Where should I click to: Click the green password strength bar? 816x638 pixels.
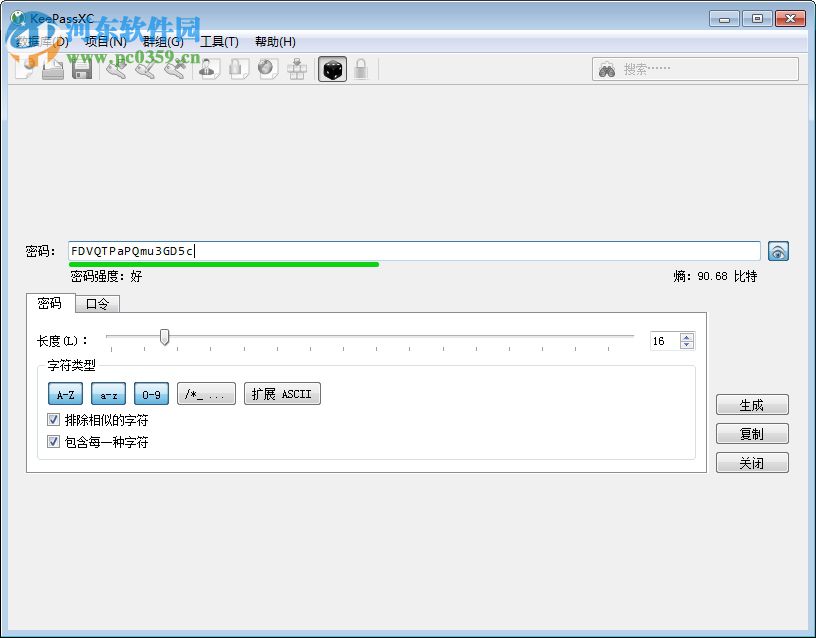coord(224,264)
